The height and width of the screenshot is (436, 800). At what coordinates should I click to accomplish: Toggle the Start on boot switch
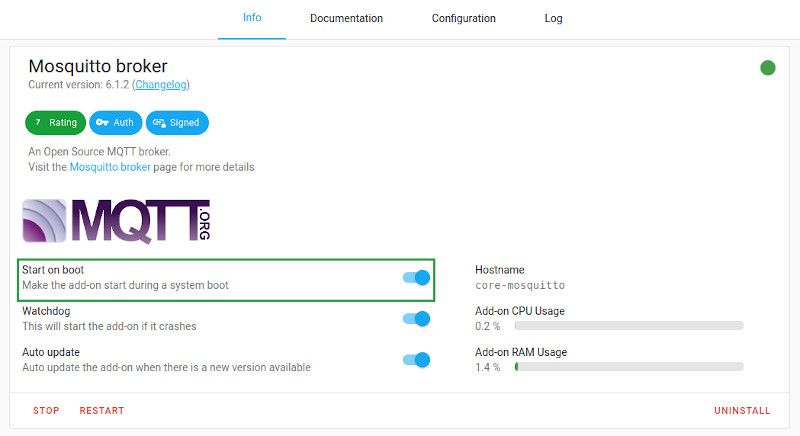[416, 277]
